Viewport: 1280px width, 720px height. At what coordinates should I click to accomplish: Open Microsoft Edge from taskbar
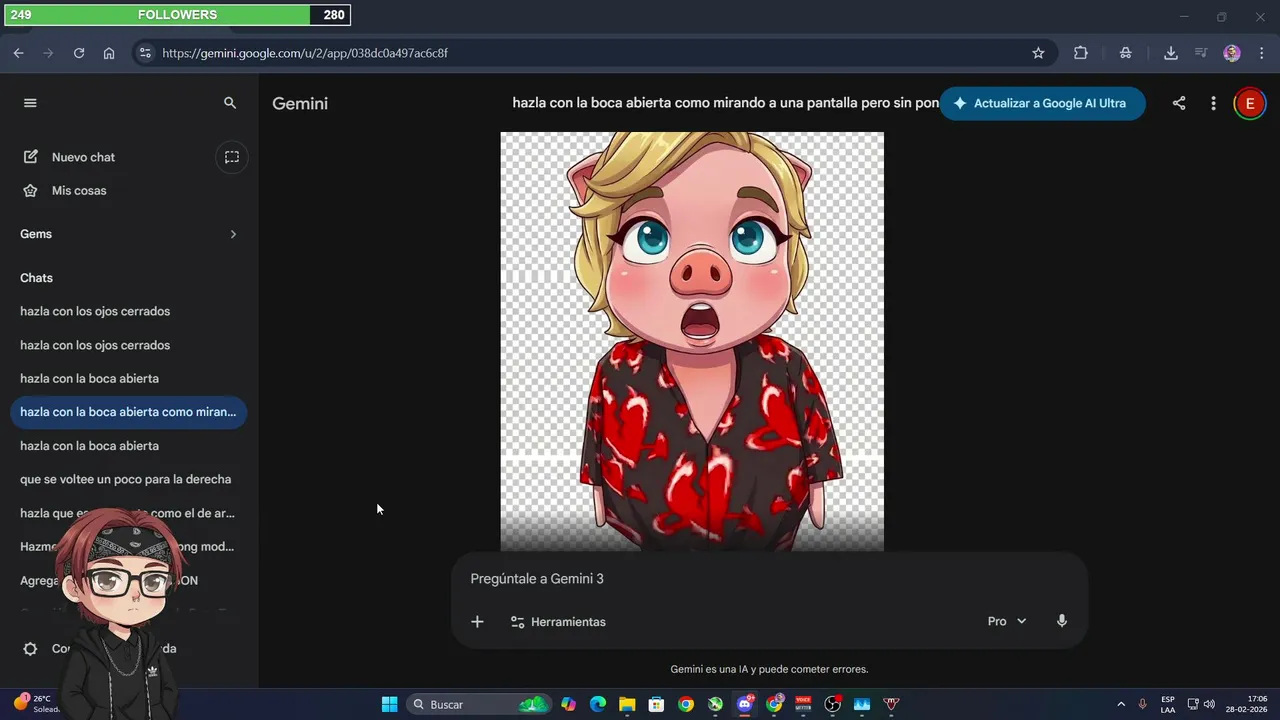pos(598,704)
